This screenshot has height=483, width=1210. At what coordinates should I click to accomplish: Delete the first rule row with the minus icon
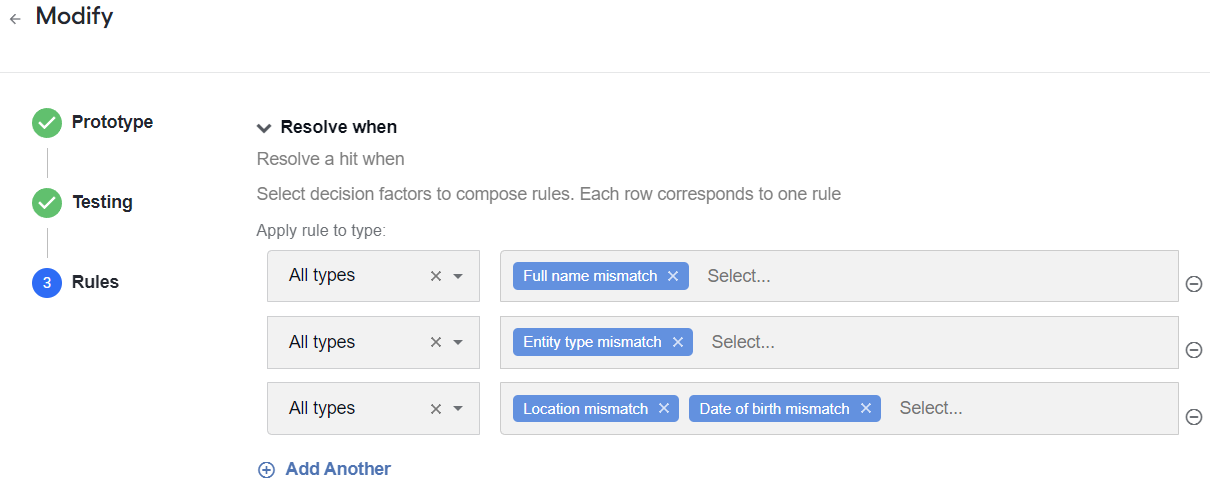[x=1193, y=284]
